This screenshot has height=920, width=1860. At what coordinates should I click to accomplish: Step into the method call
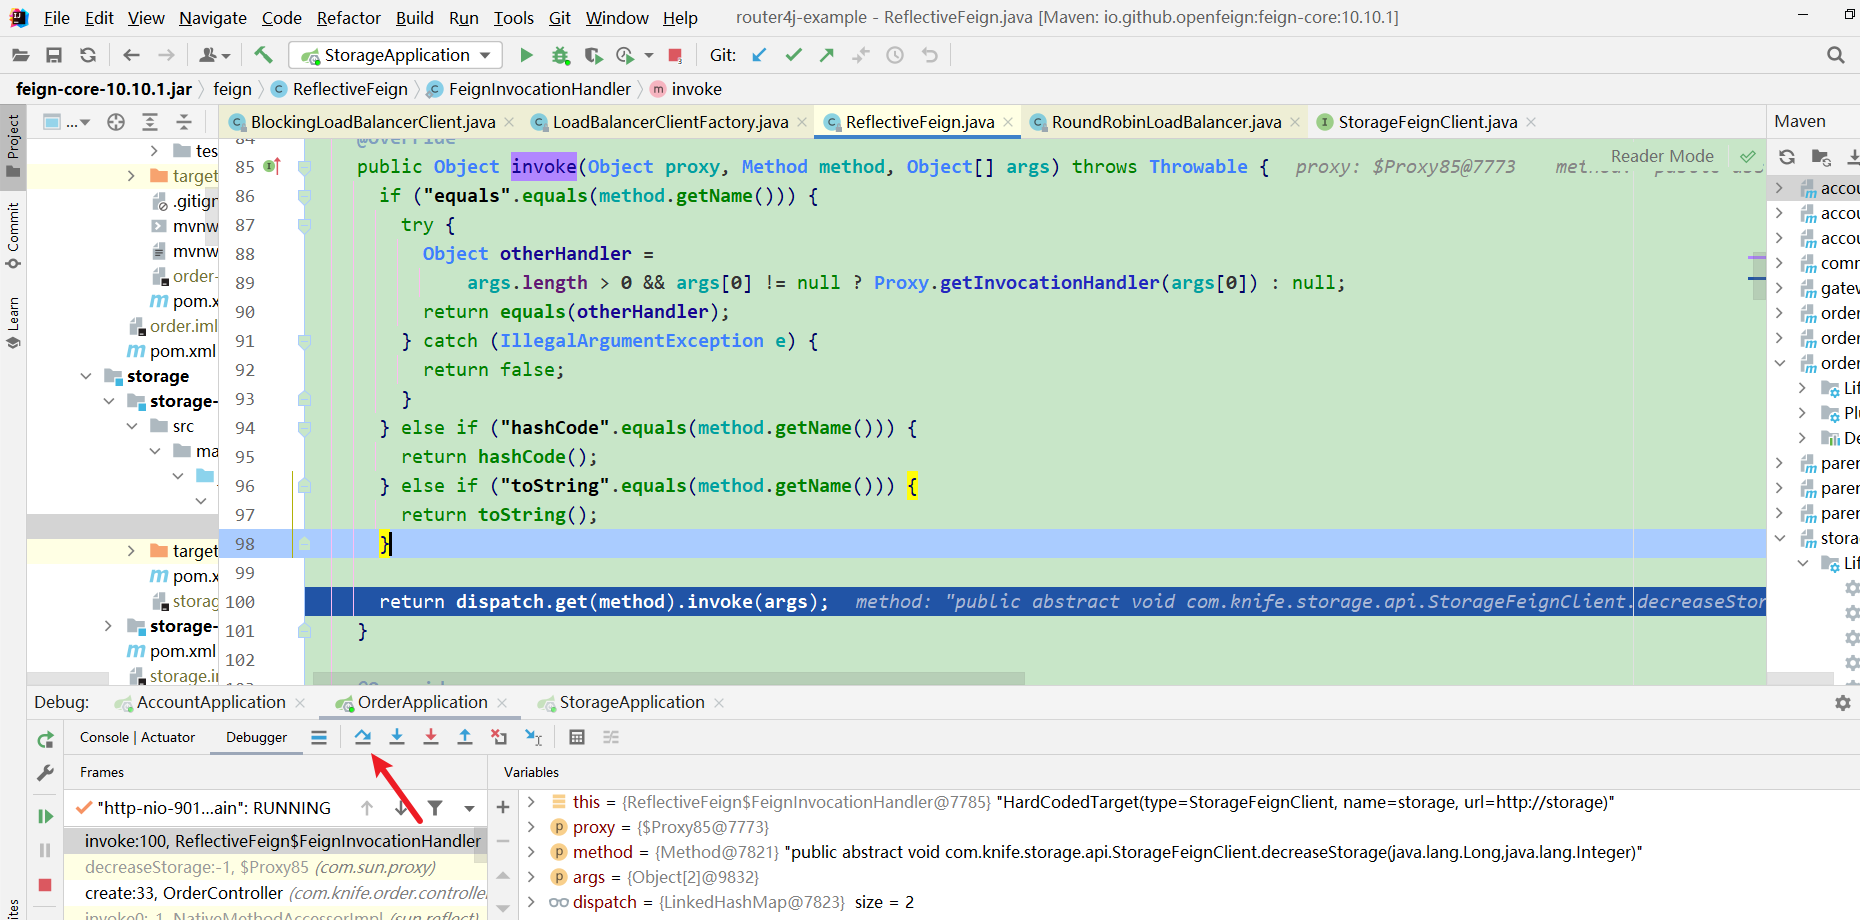click(x=397, y=737)
